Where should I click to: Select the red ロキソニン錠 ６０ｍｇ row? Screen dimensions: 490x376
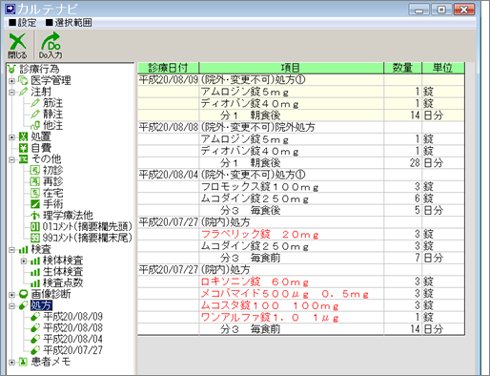[x=301, y=282]
